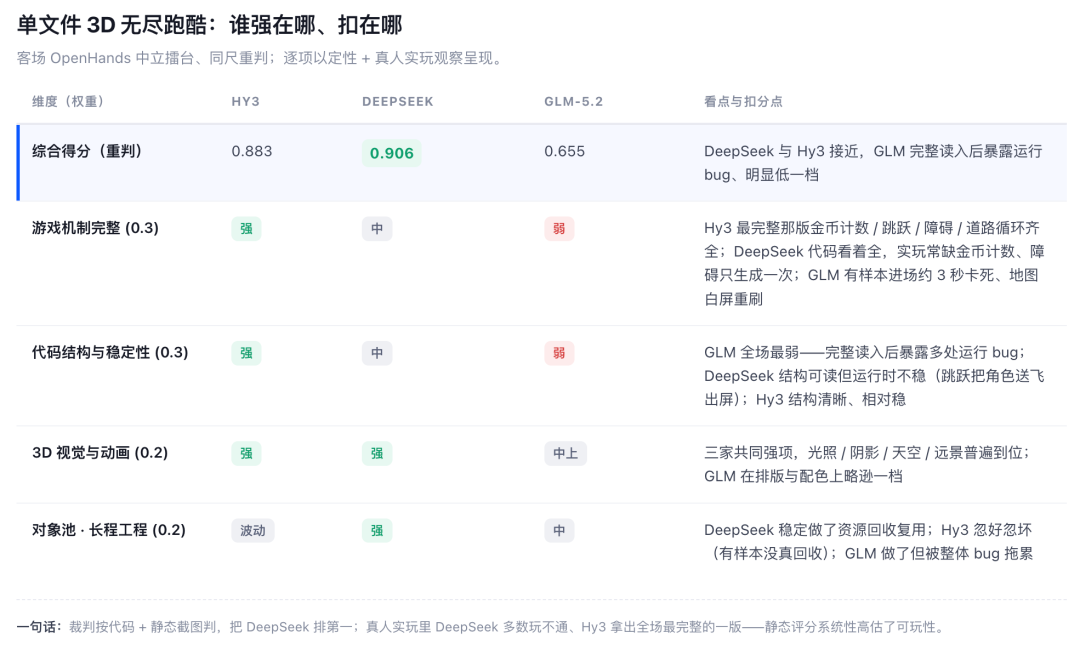Screen dimensions: 1080x661
Task: Click the subtitle starting "客场 OpenHands 中立擂台"
Action: tap(261, 59)
